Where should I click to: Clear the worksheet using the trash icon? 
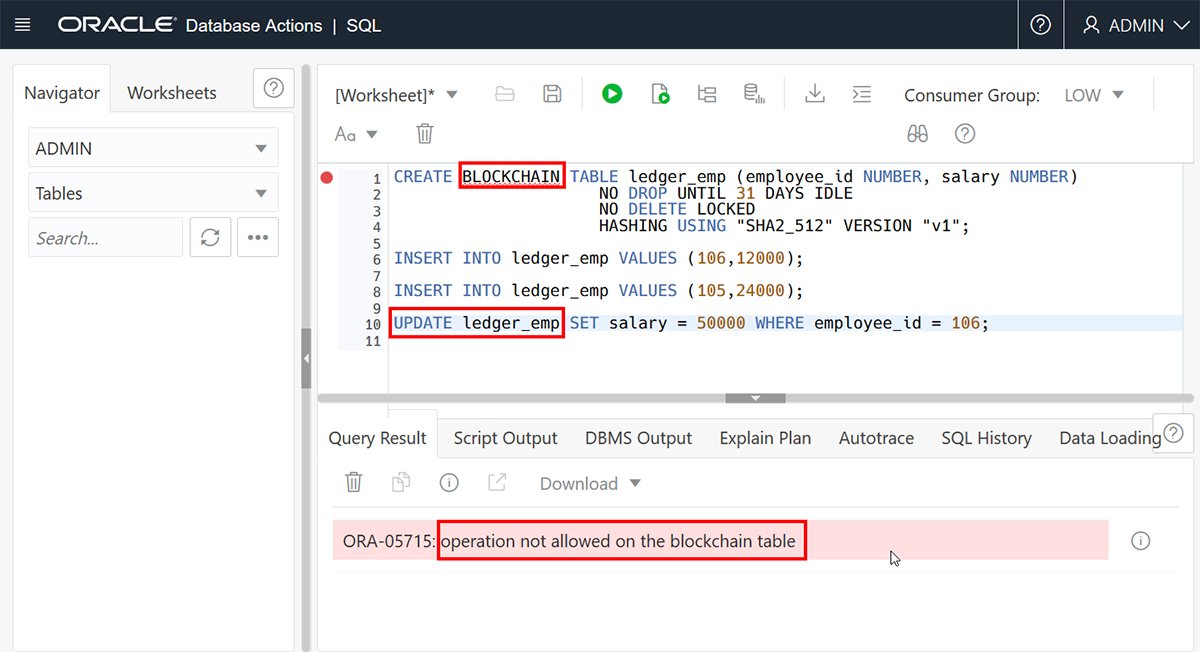(x=424, y=133)
